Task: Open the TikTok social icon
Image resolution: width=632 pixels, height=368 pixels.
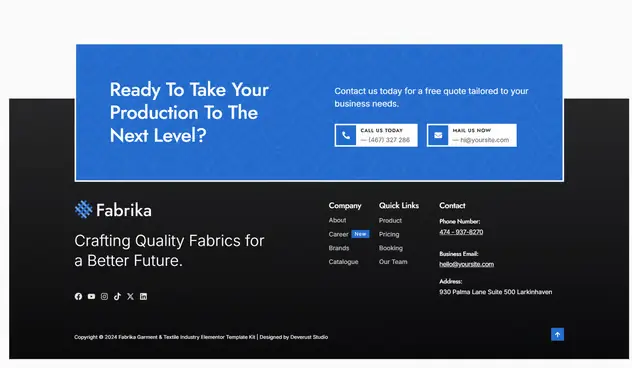Action: click(x=117, y=296)
